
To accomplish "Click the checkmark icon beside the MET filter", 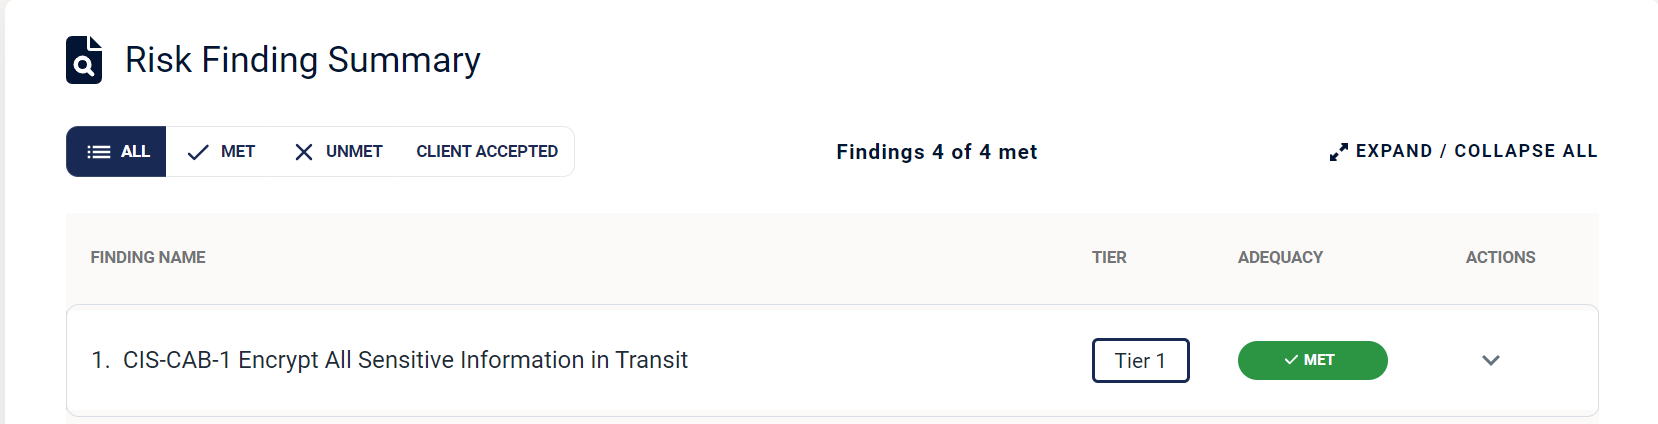I will coord(198,152).
